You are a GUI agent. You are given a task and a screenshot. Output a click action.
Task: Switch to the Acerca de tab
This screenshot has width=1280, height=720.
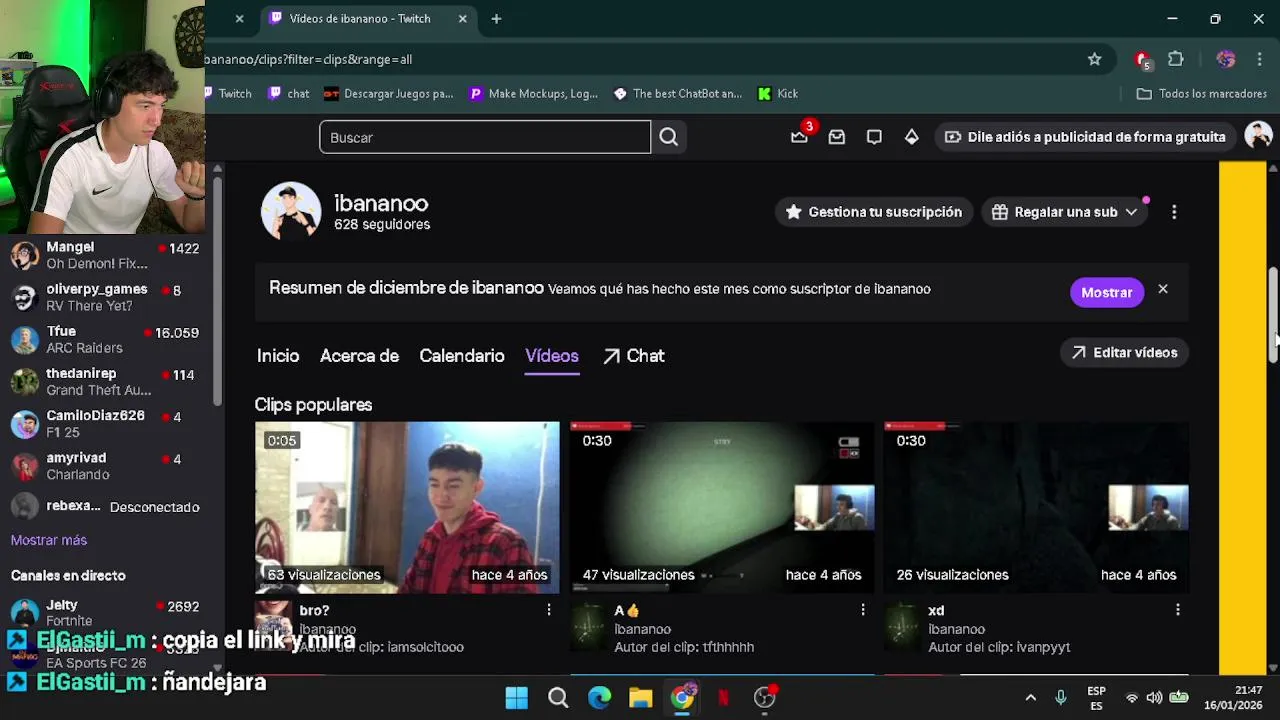359,356
